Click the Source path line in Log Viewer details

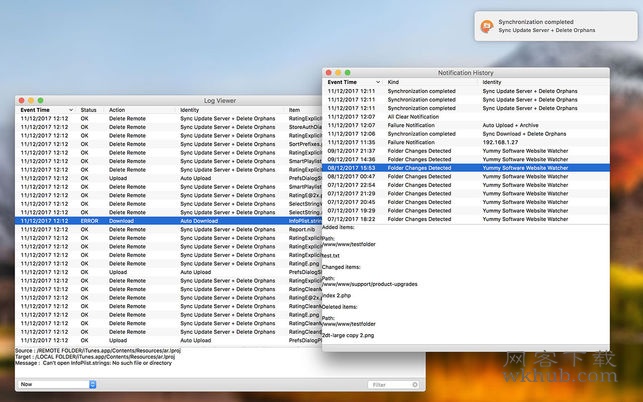click(98, 351)
